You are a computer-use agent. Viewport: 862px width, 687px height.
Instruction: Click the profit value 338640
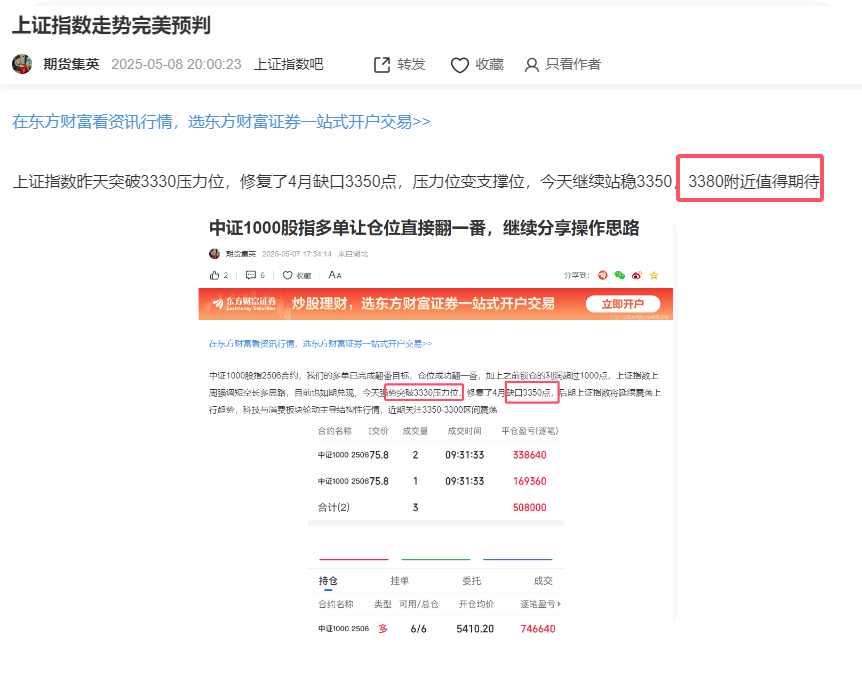529,455
